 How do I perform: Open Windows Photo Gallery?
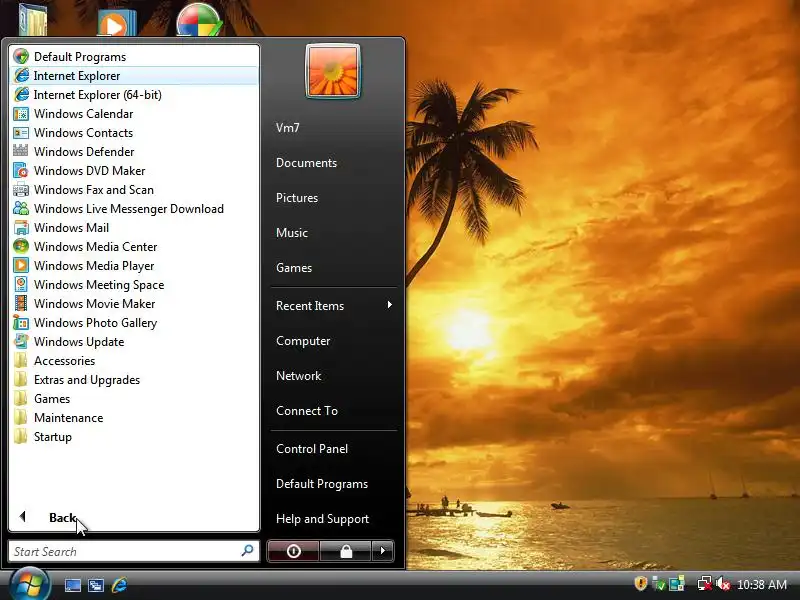134,322
